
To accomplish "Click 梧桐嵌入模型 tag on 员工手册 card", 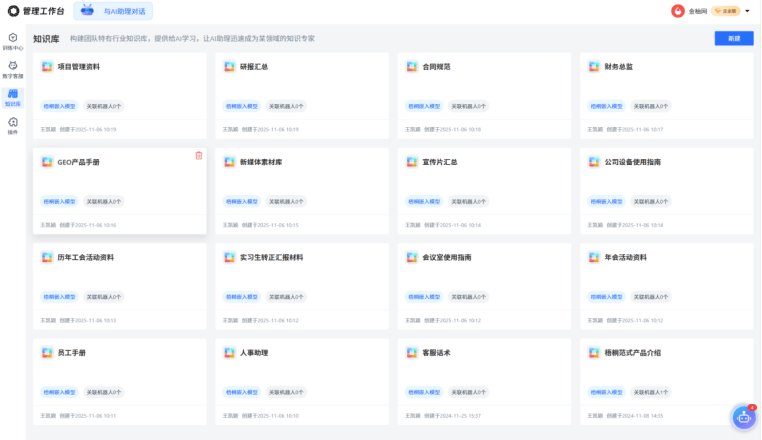I will pyautogui.click(x=59, y=392).
